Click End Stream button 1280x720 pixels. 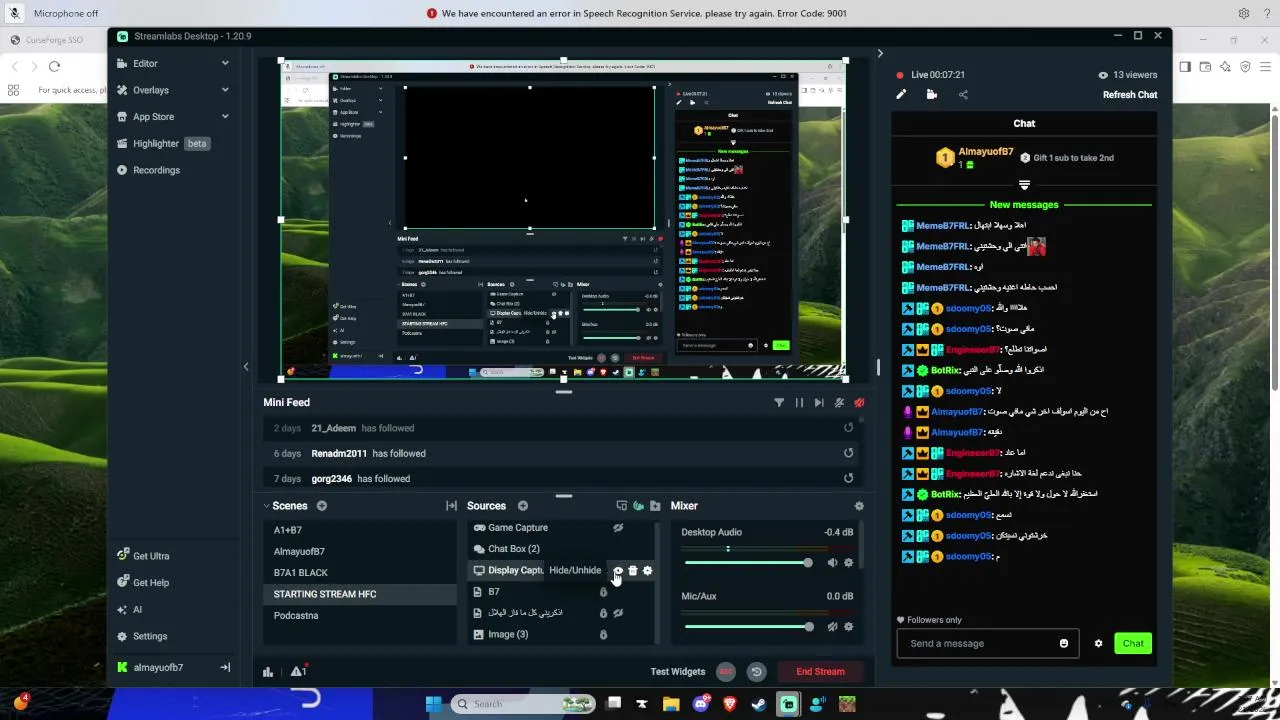pyautogui.click(x=820, y=672)
